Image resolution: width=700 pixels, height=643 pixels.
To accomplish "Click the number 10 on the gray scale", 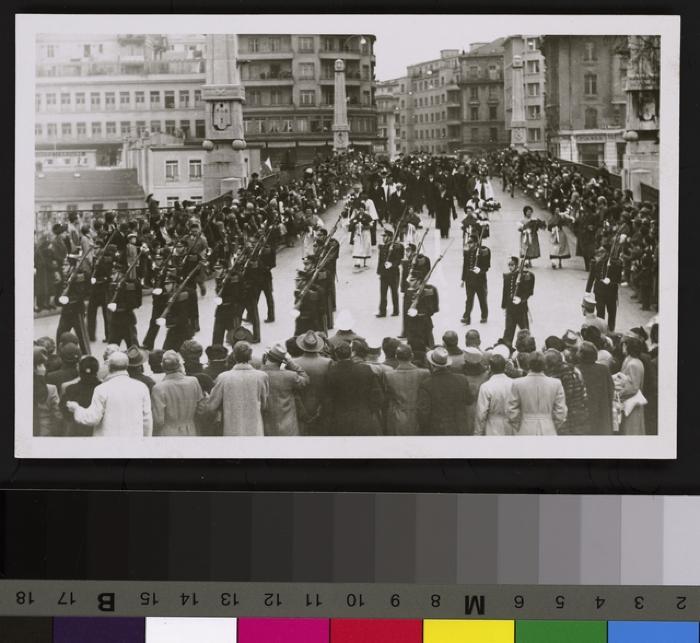I will point(353,600).
